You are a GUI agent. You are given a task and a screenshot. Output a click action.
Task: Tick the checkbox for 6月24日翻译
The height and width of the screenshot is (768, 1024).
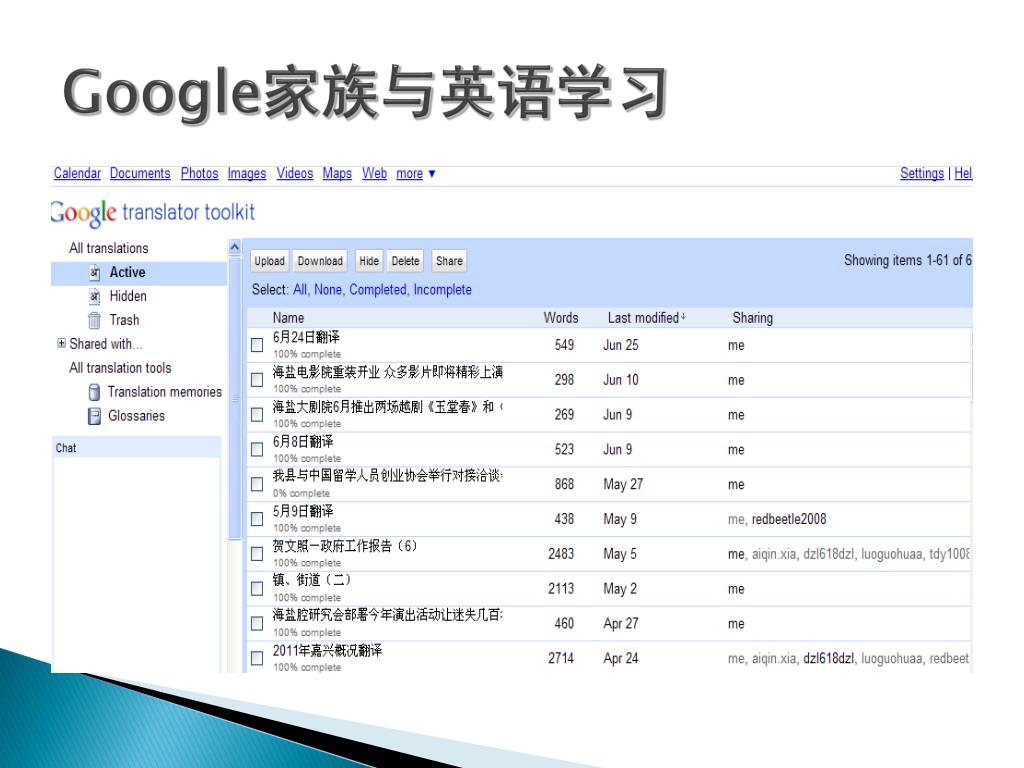coord(257,345)
